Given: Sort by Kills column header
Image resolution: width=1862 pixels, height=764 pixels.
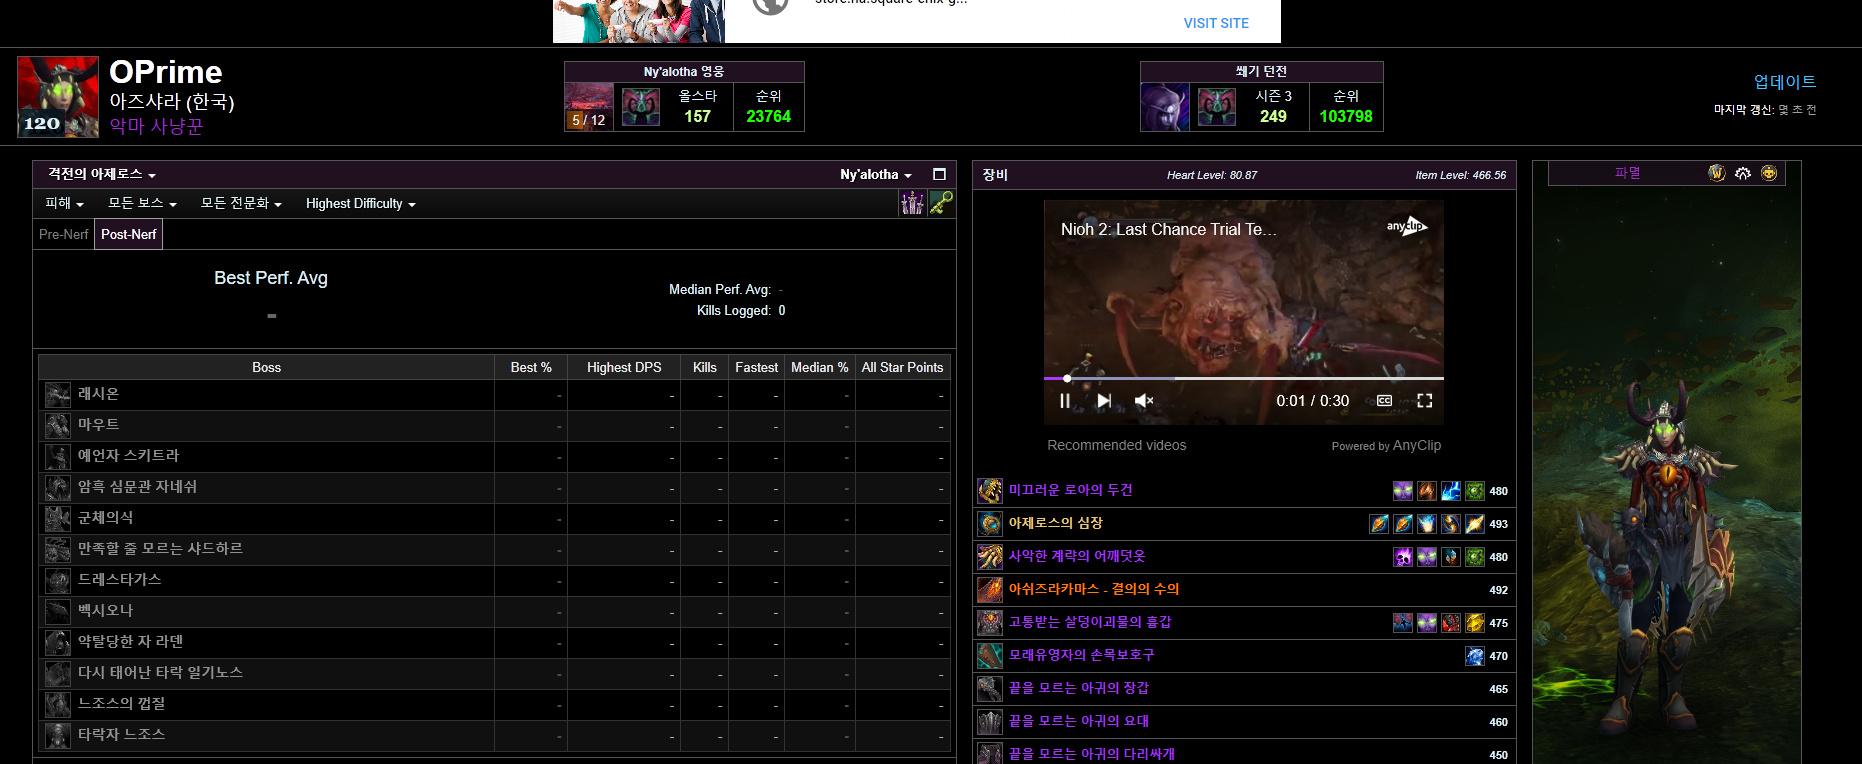Looking at the screenshot, I should (705, 367).
